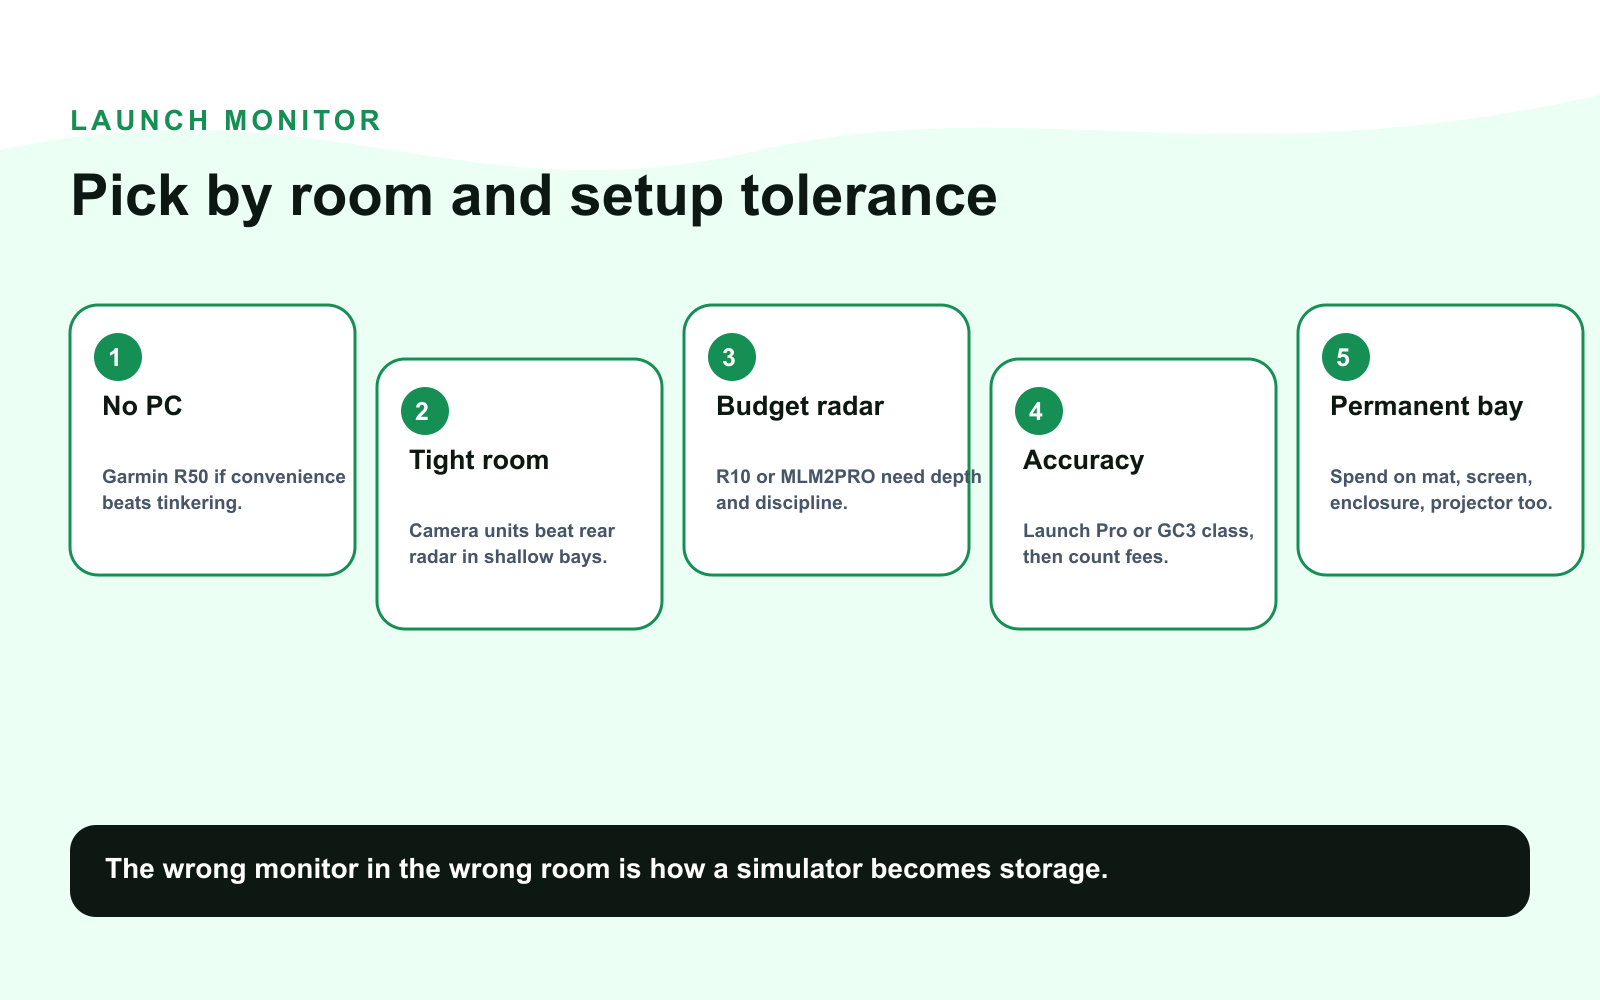Click 'R10 or MLM2PRO need depth' description
The image size is (1600, 1000).
[x=849, y=490]
